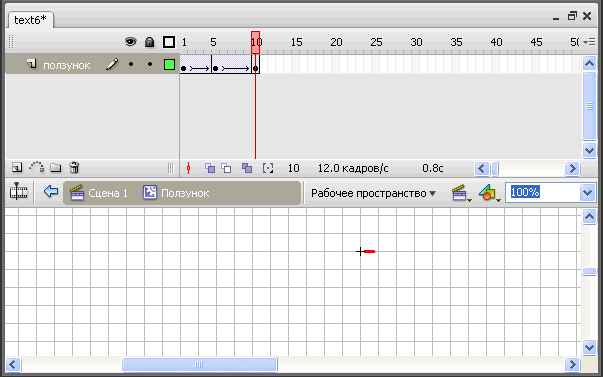603x377 pixels.
Task: Click the center frame button
Action: point(188,168)
